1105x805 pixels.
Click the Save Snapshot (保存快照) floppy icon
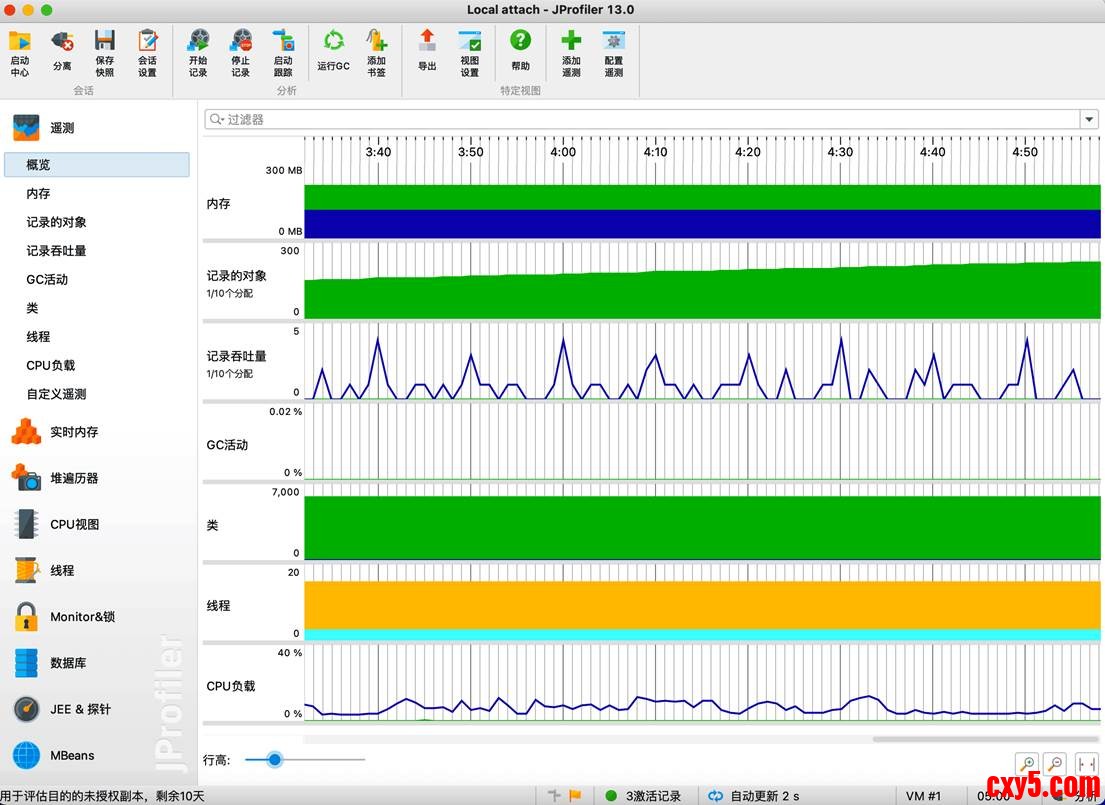click(x=105, y=42)
